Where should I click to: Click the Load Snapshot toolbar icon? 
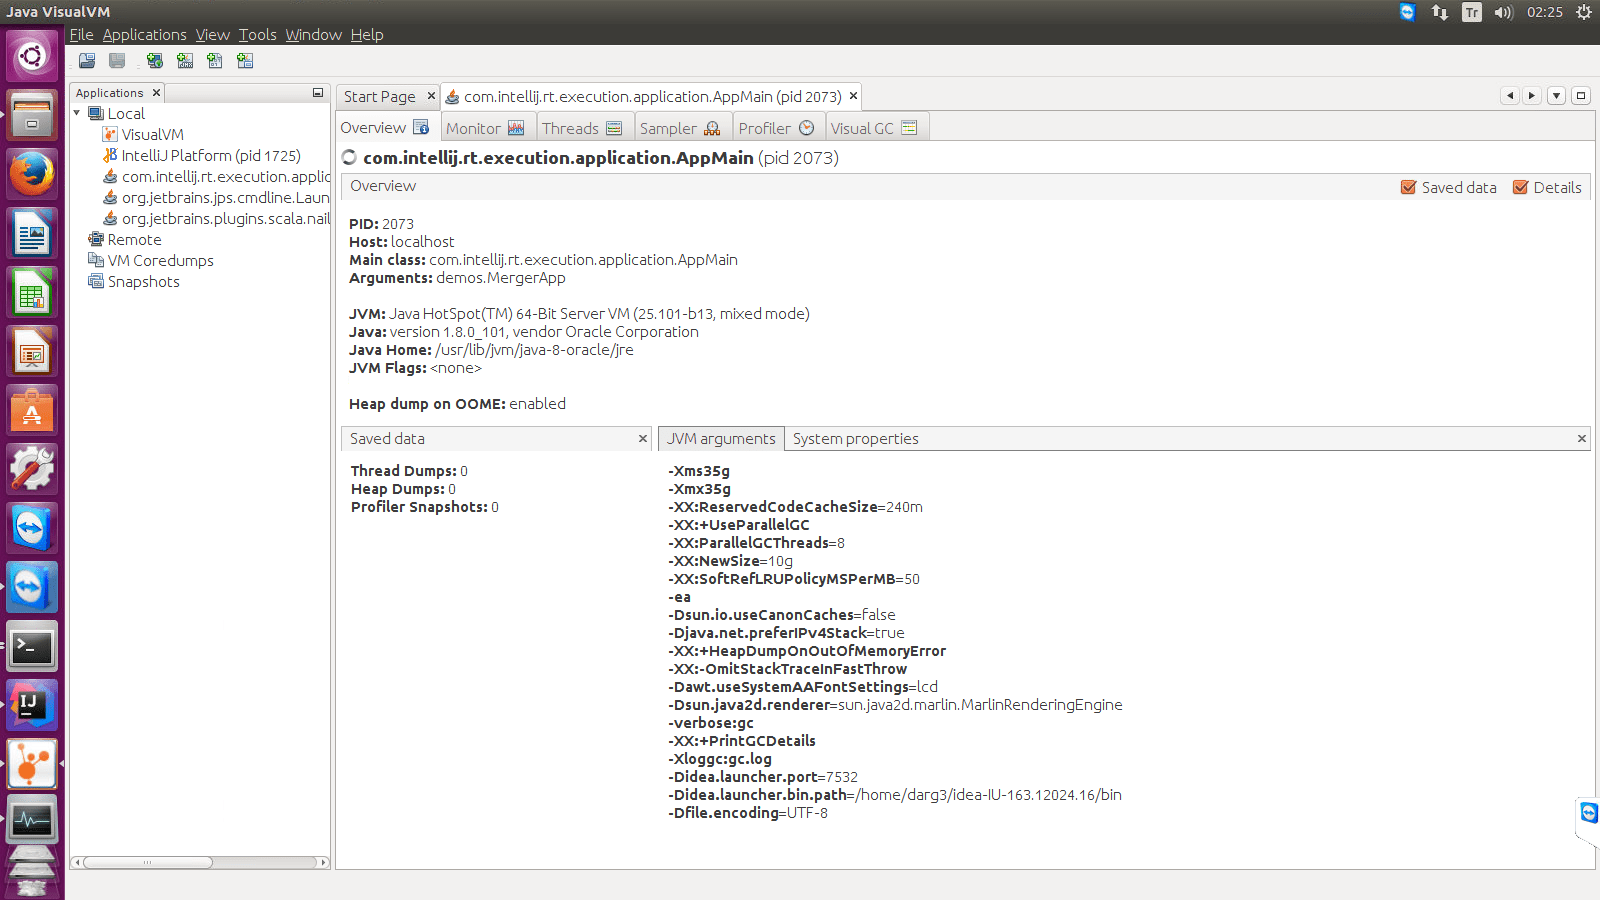(x=87, y=61)
